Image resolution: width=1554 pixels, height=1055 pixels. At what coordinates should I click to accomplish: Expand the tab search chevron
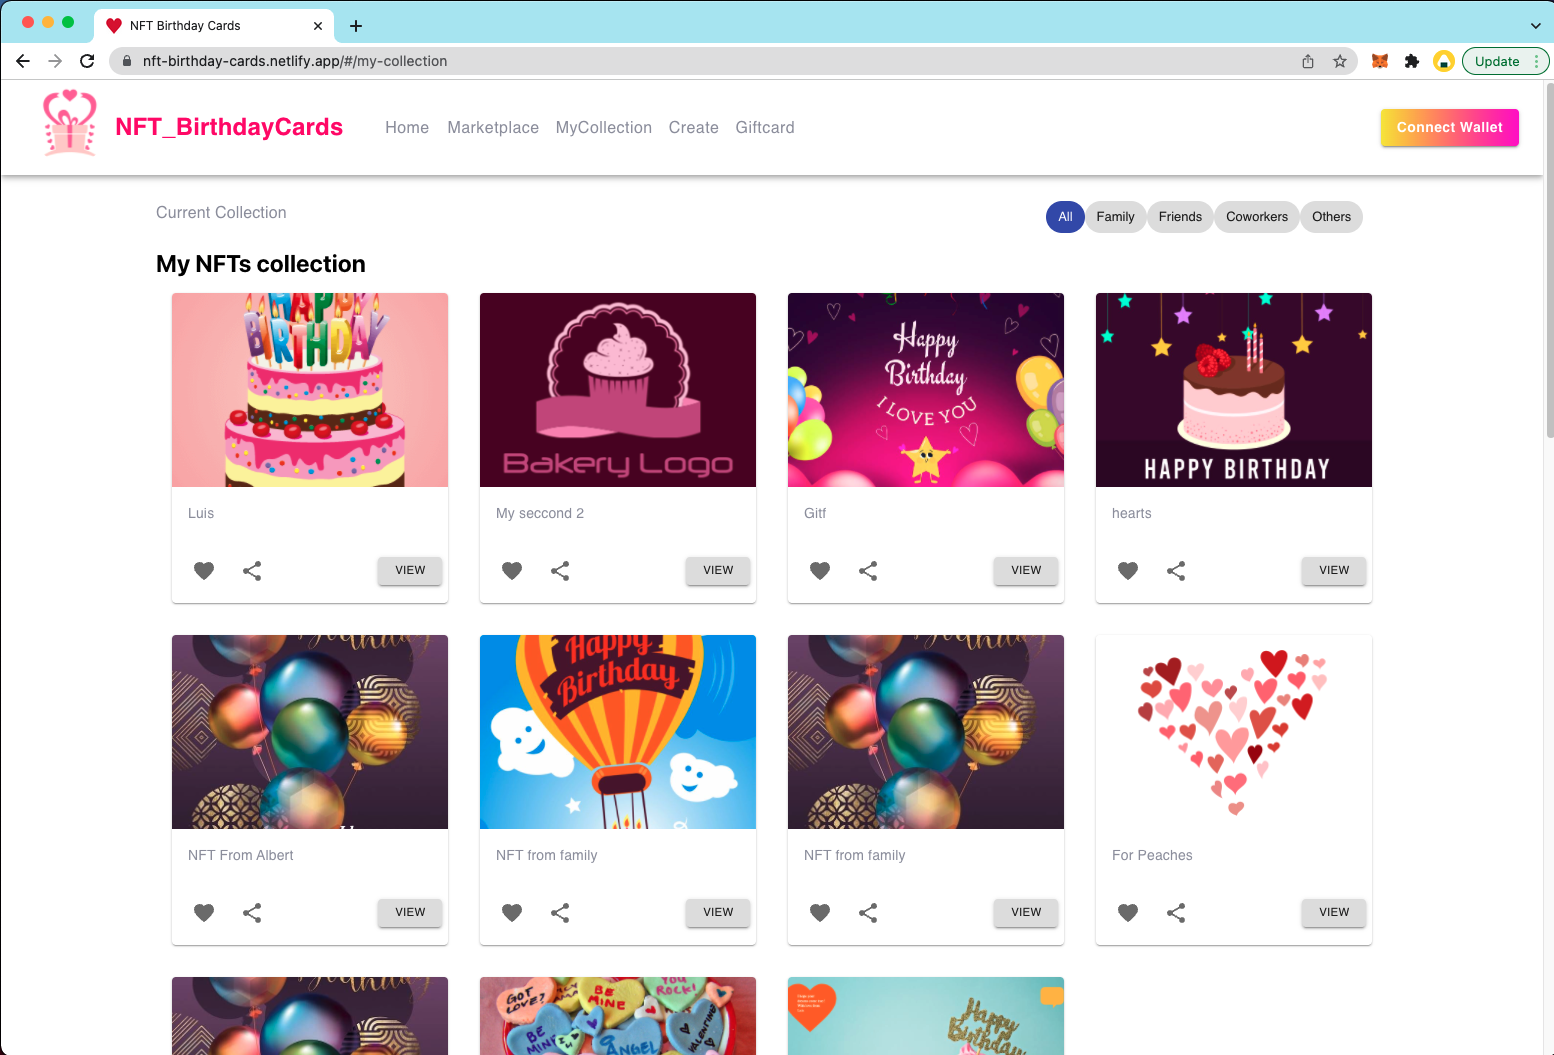coord(1536,26)
